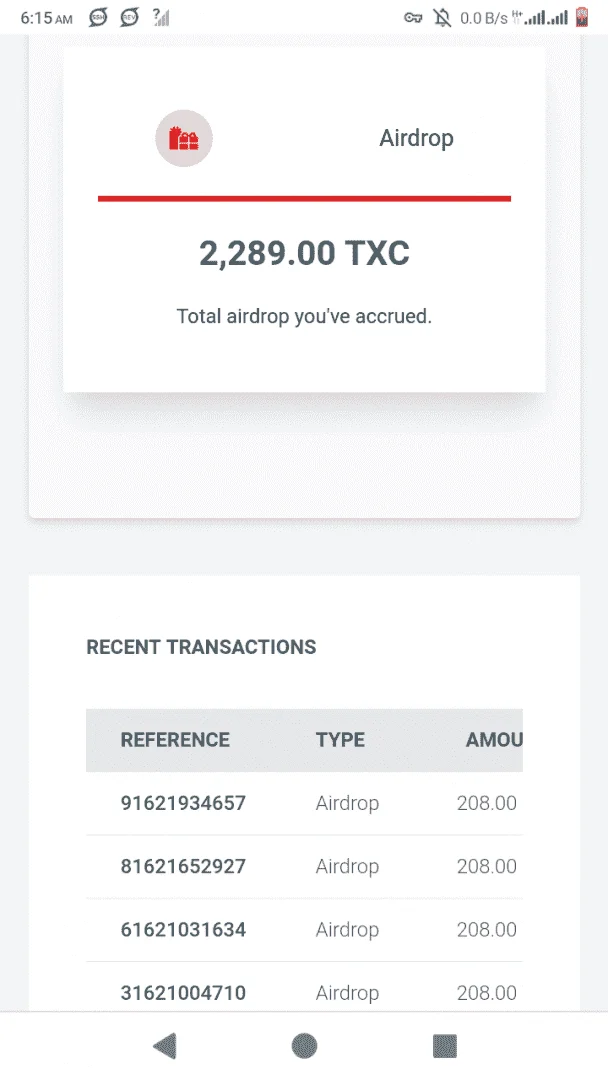Tap the first round status bar icon

click(98, 18)
